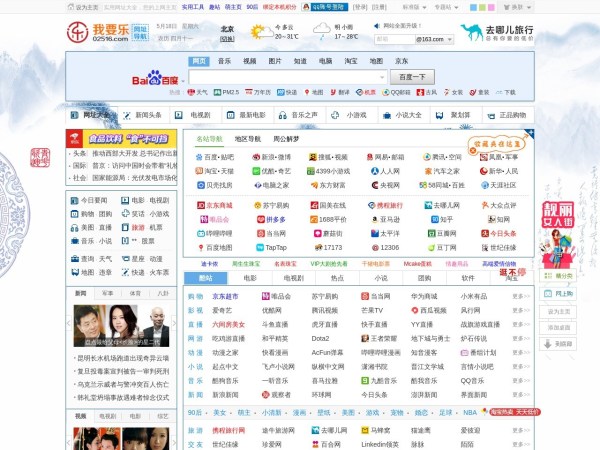
Task: Open the 快递 express tracking quick link
Action: click(x=287, y=92)
